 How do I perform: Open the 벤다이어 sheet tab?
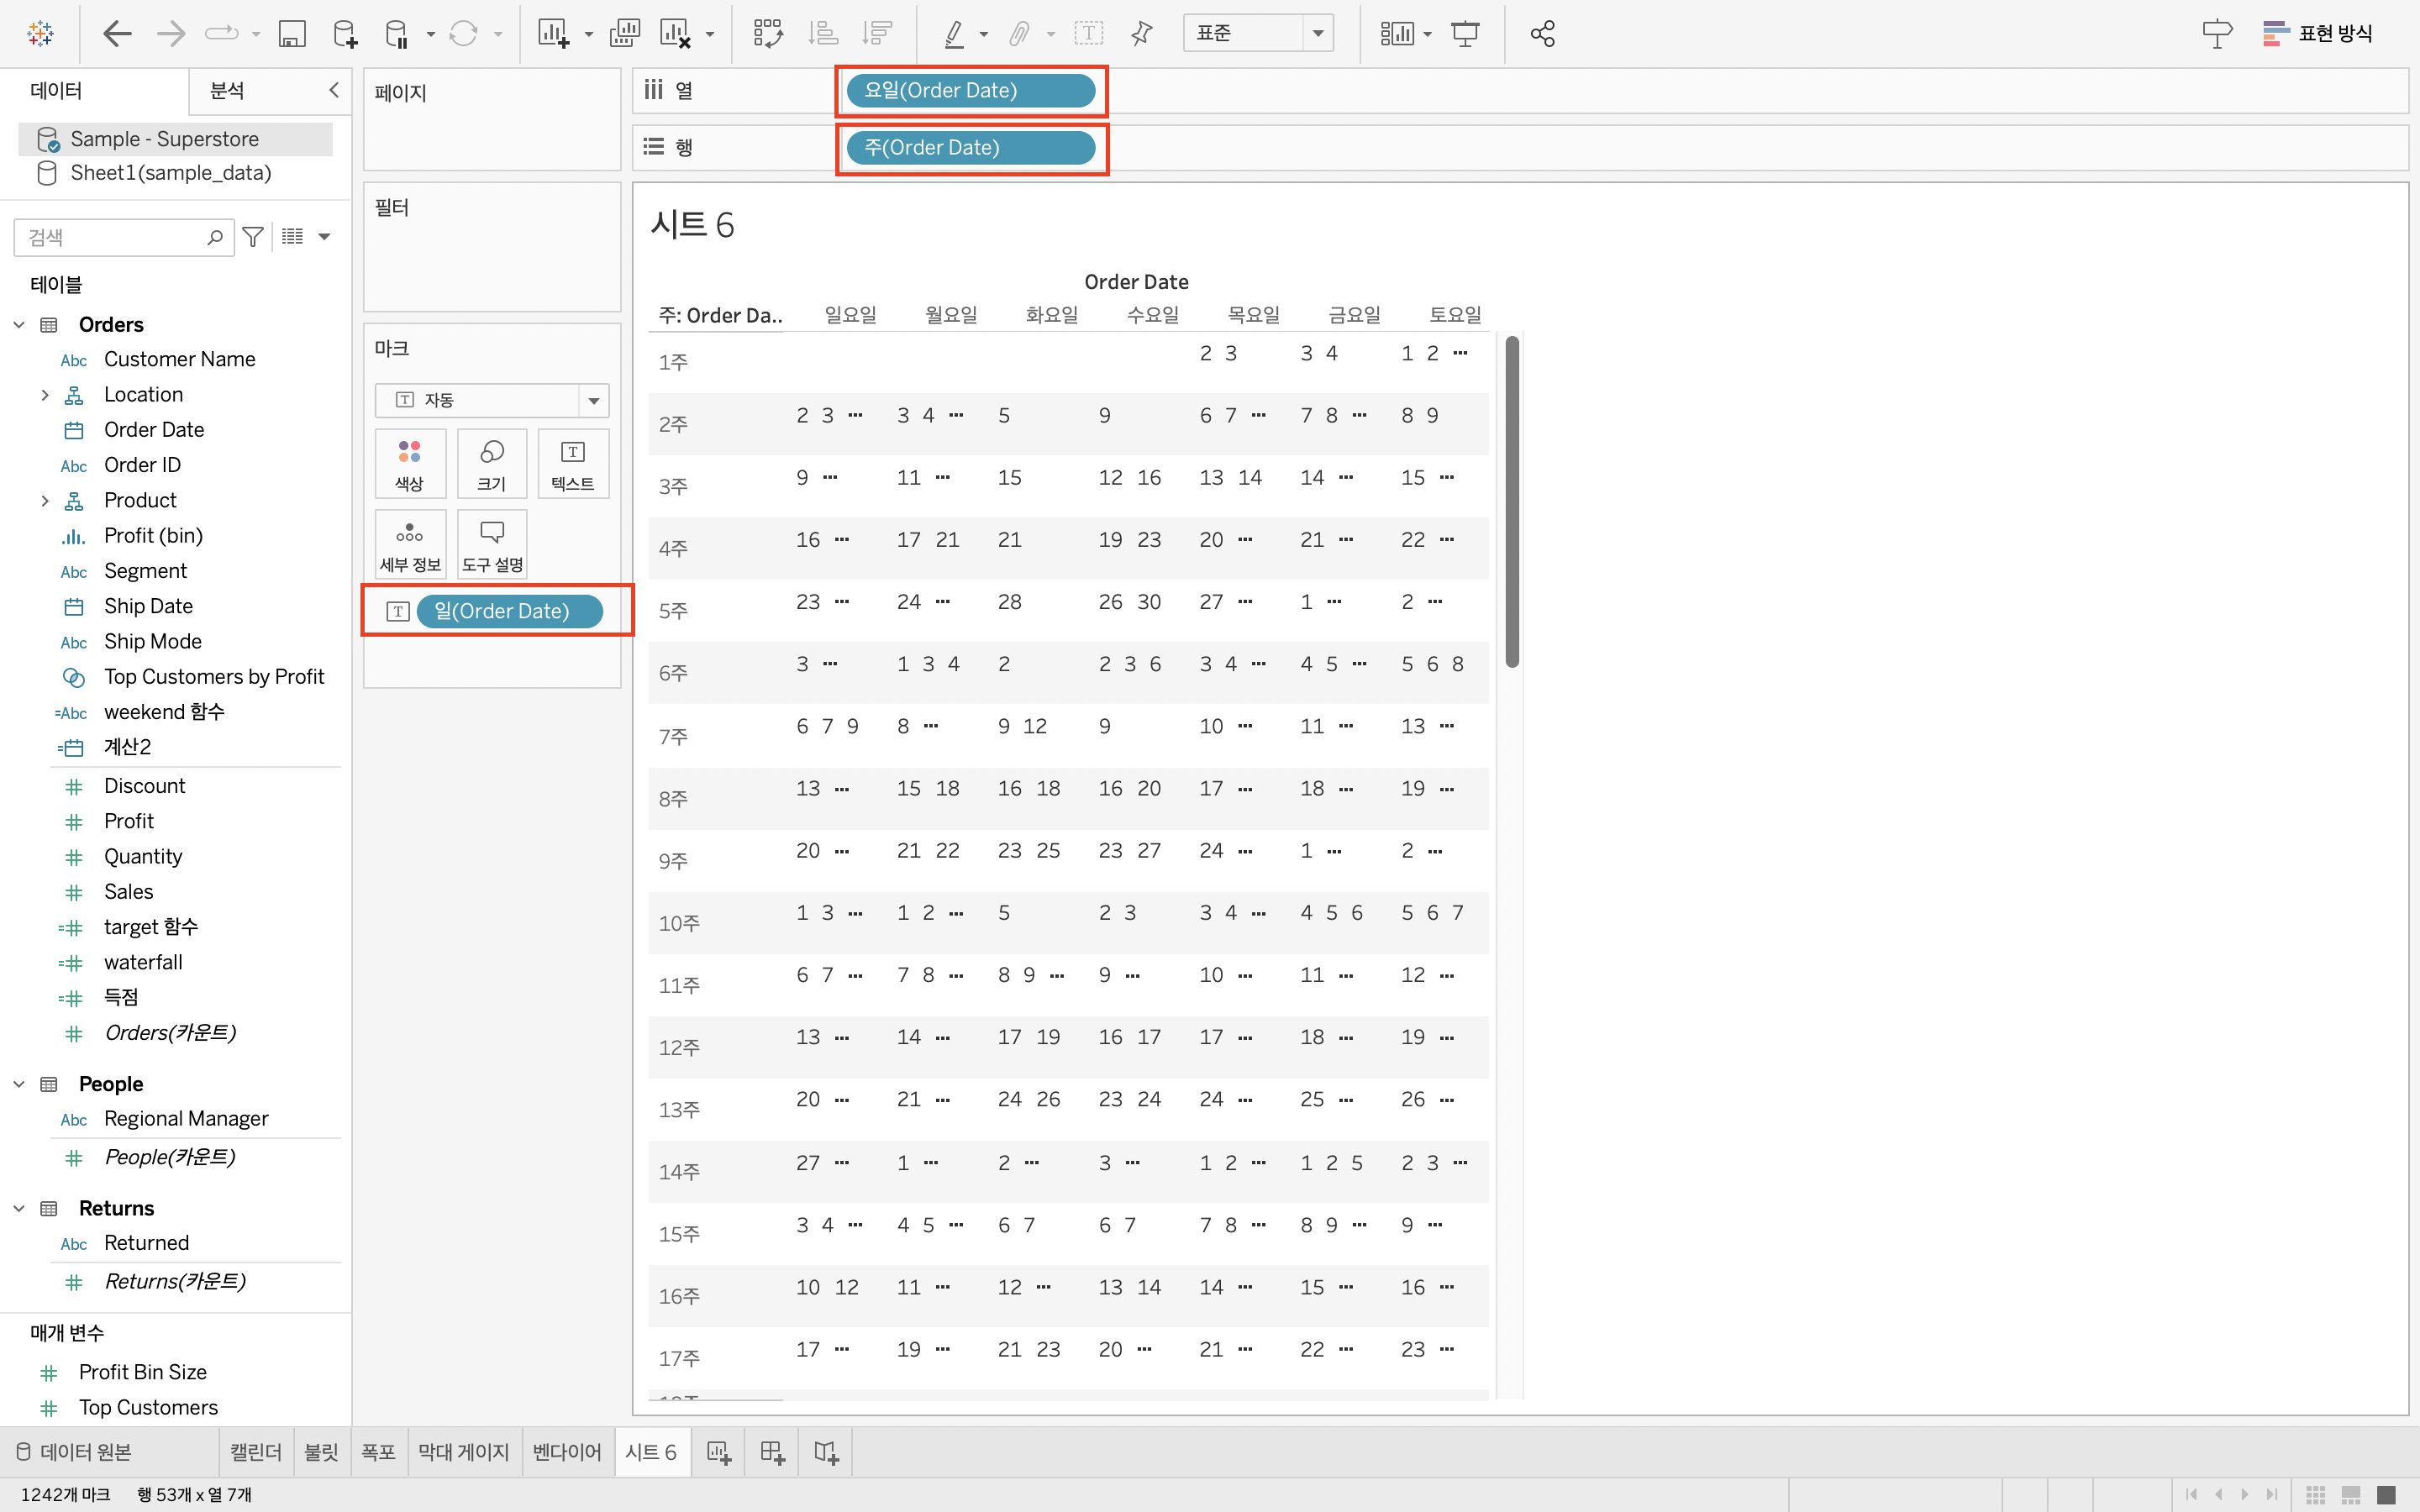tap(567, 1452)
